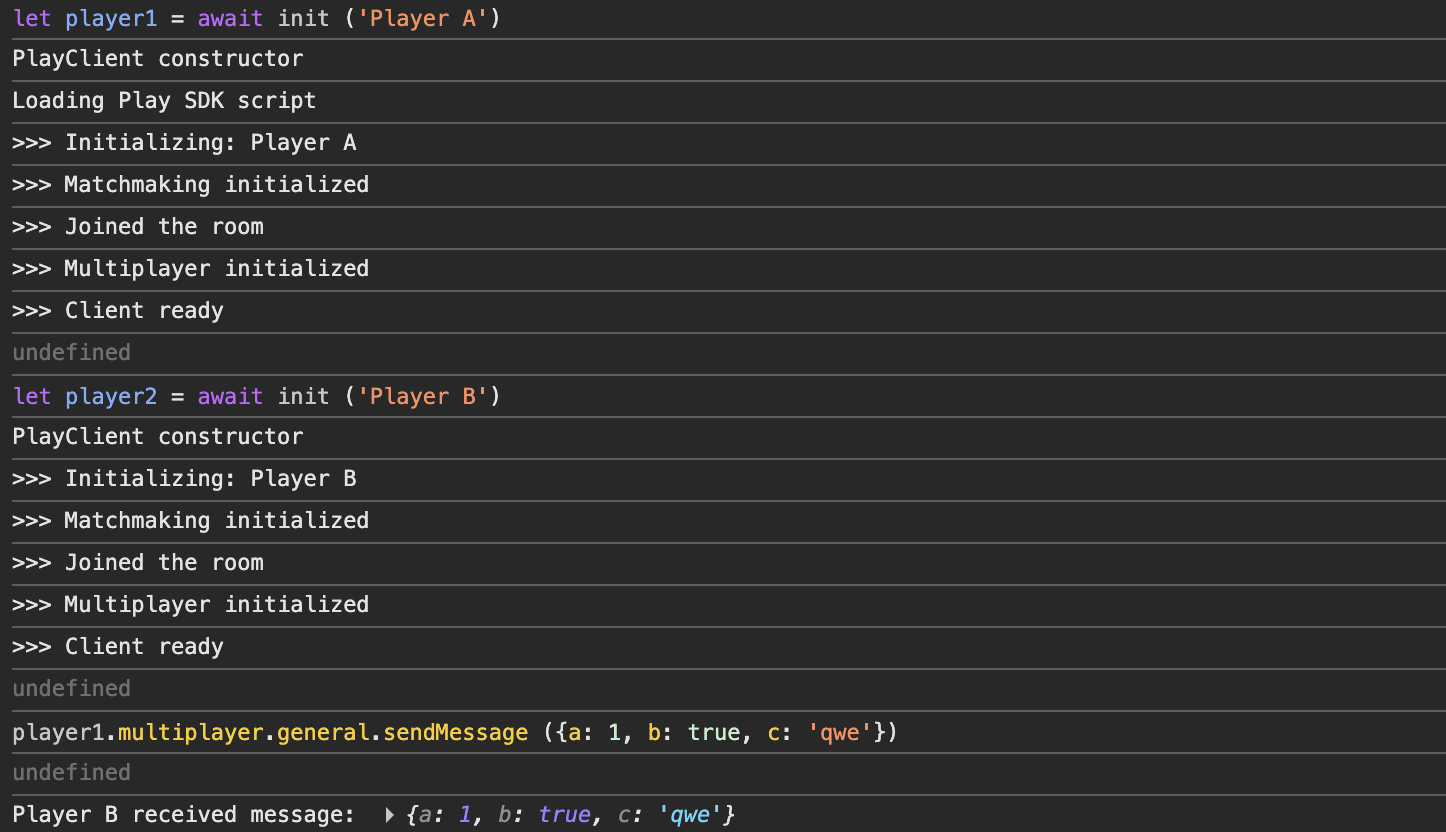Click the 'player1' object at the start of the sendMessage line
This screenshot has width=1446, height=832.
click(x=58, y=733)
